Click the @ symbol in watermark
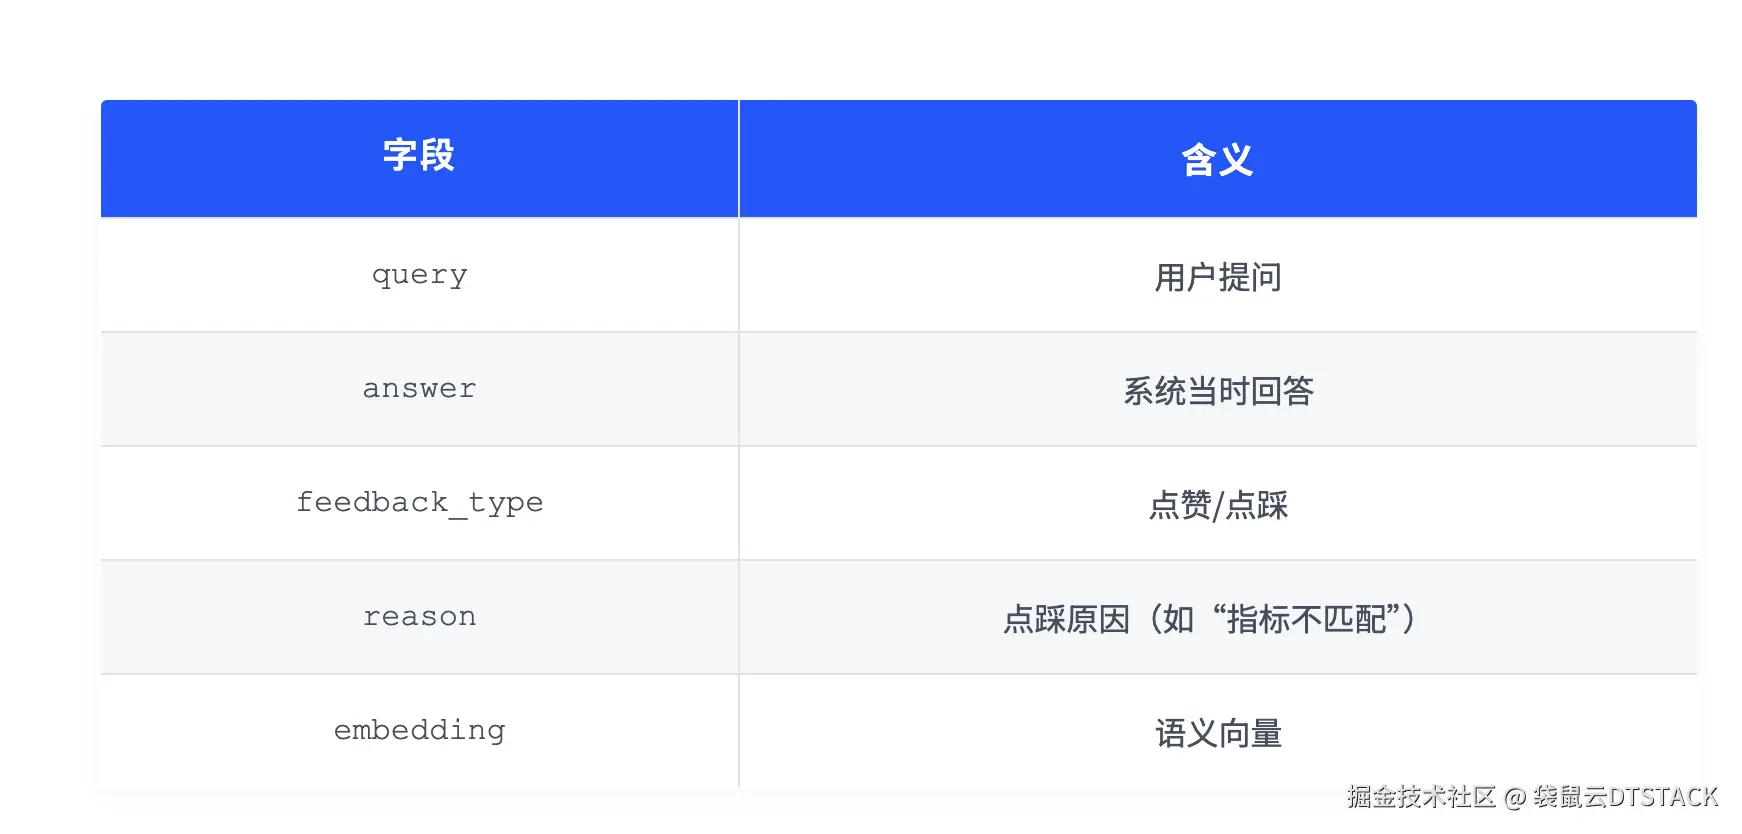Image resolution: width=1742 pixels, height=834 pixels. tap(1515, 798)
